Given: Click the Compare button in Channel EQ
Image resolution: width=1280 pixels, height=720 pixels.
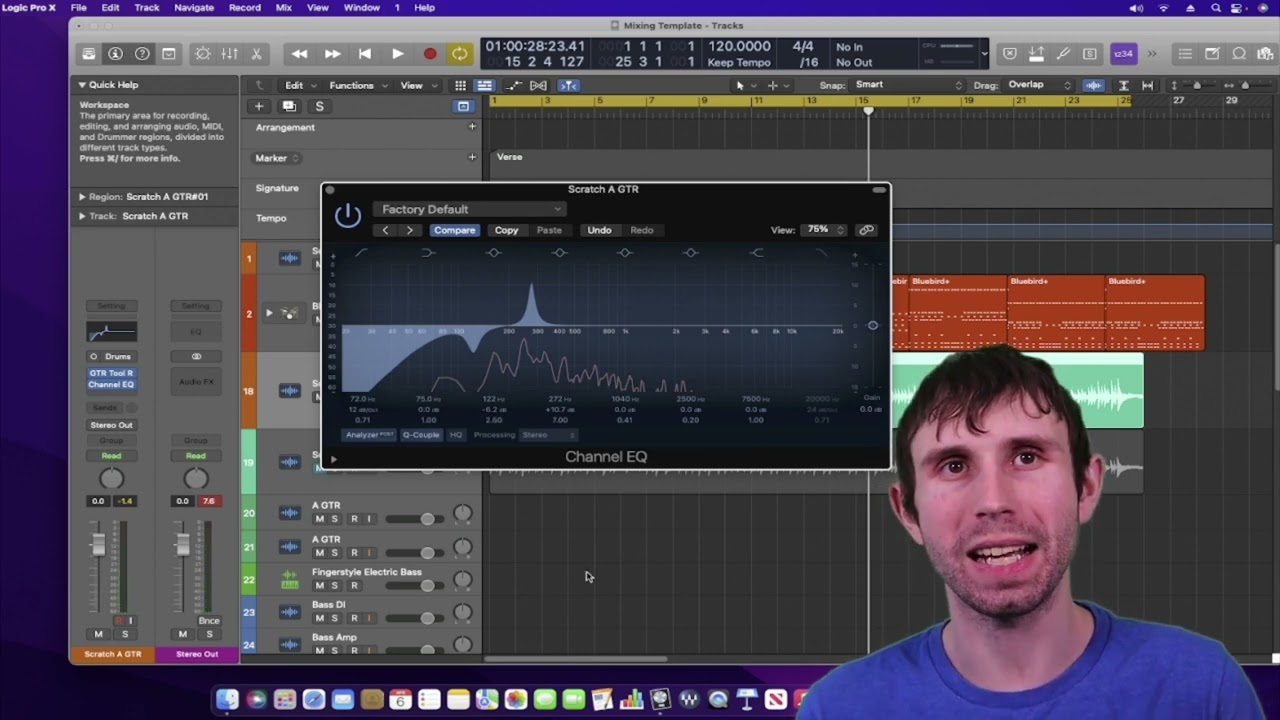Looking at the screenshot, I should pos(454,230).
